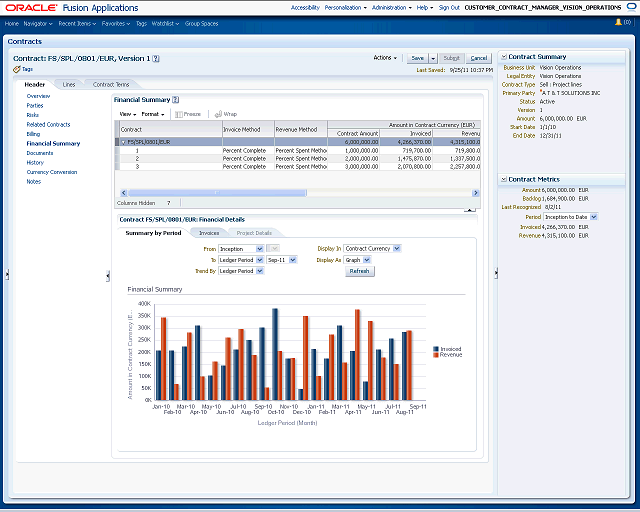Switch to the Invoices tab
Screen dimensions: 640x512
pos(209,233)
